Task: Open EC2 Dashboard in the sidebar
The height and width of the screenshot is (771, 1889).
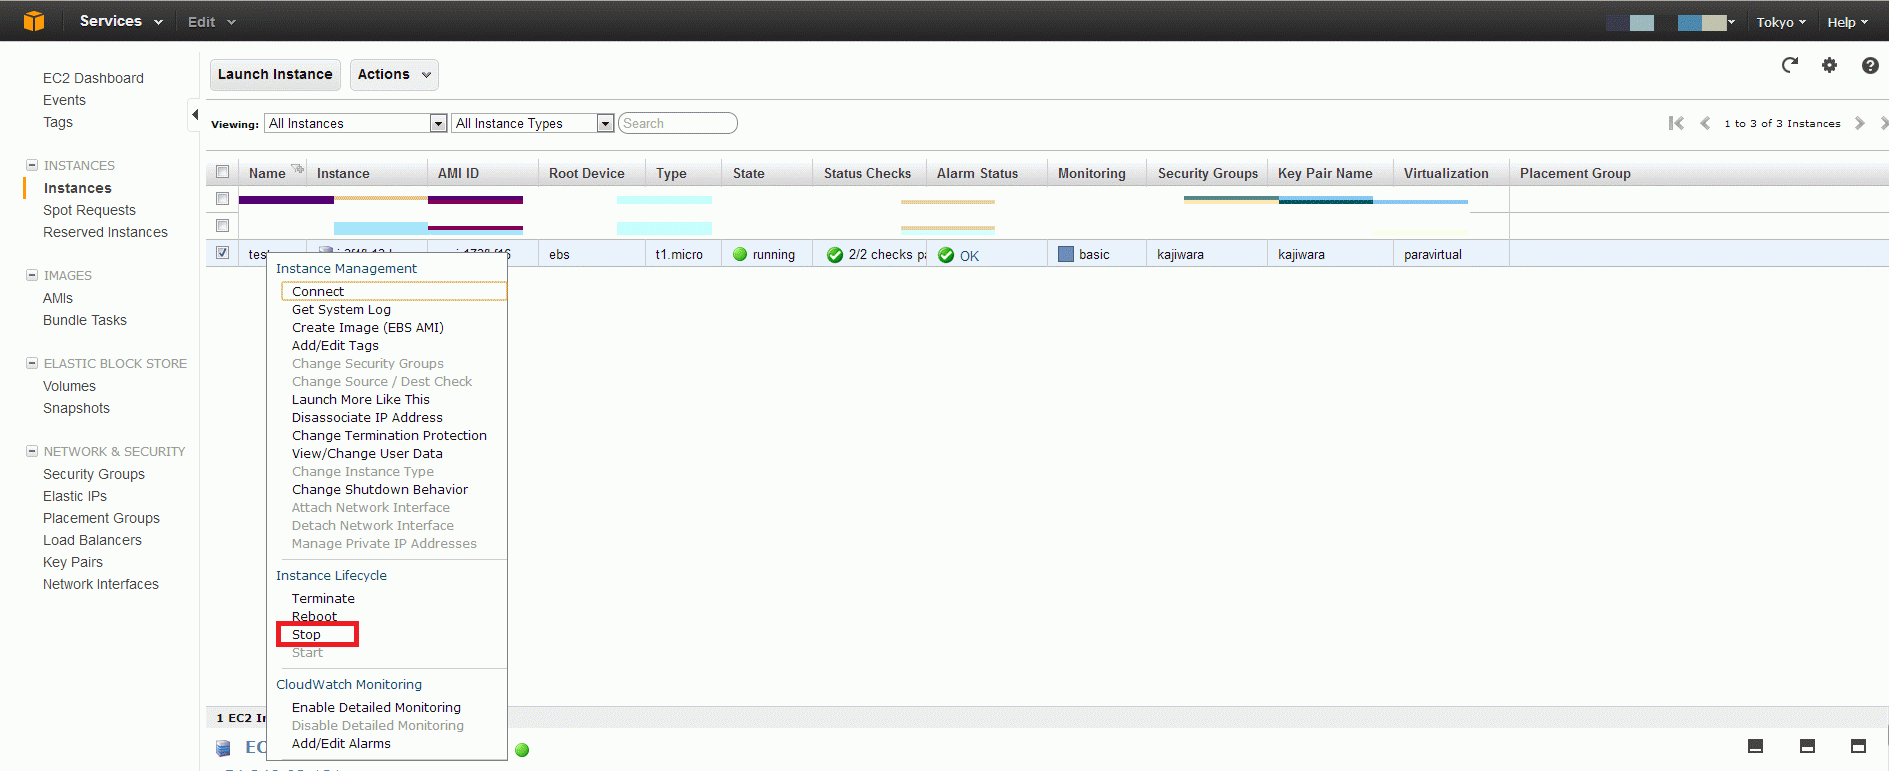Action: tap(93, 78)
